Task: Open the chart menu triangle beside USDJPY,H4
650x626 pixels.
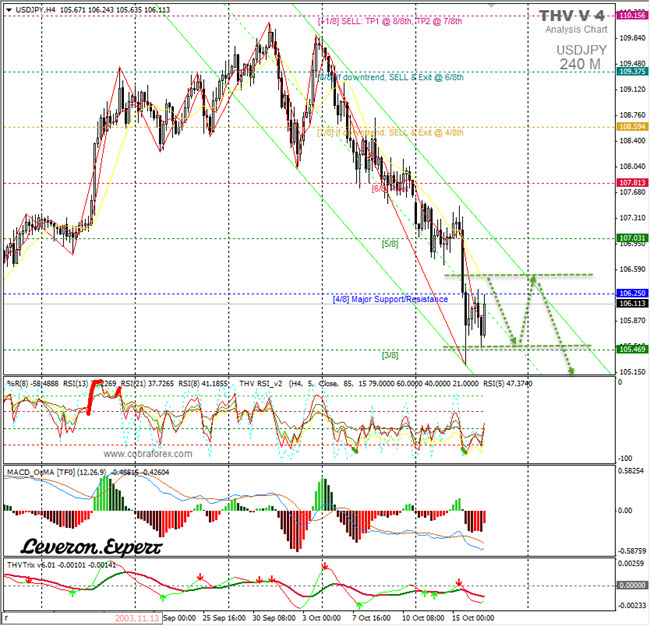Action: tap(8, 9)
